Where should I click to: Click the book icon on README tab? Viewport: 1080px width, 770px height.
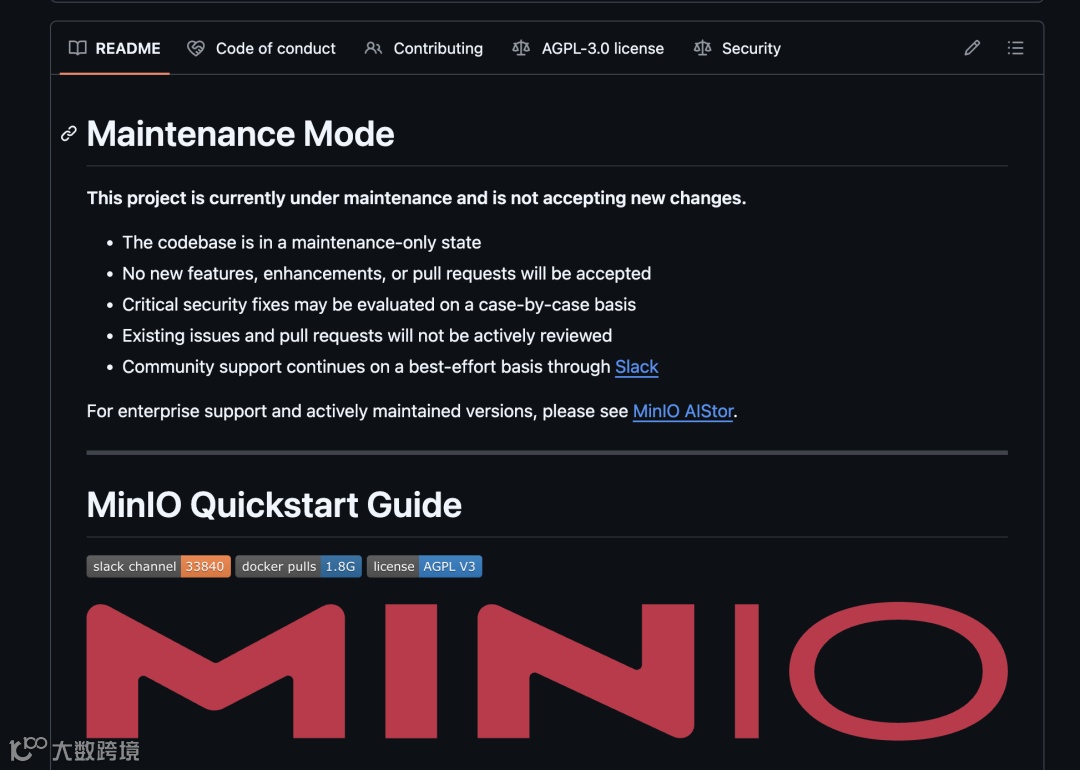click(x=77, y=48)
